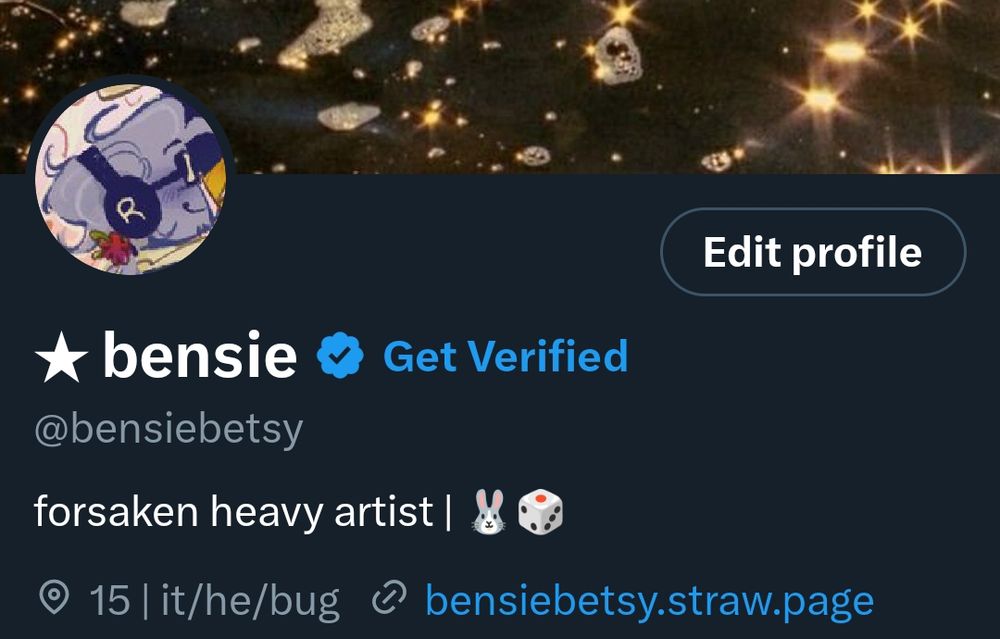Click the red flower on avatar
The image size is (1000, 639).
pos(116,249)
